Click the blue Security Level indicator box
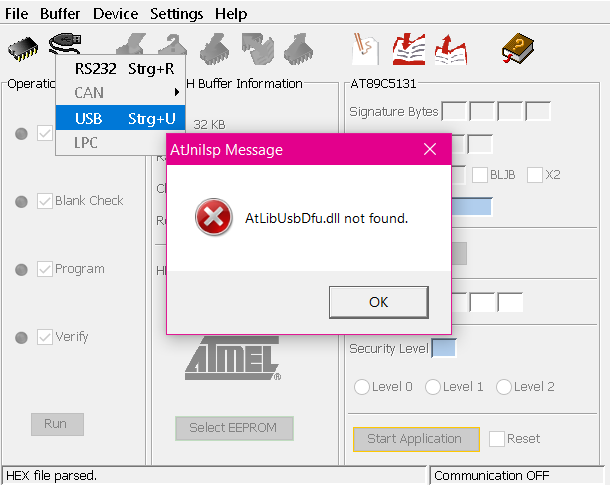Screen dimensions: 610x485 (x=444, y=348)
